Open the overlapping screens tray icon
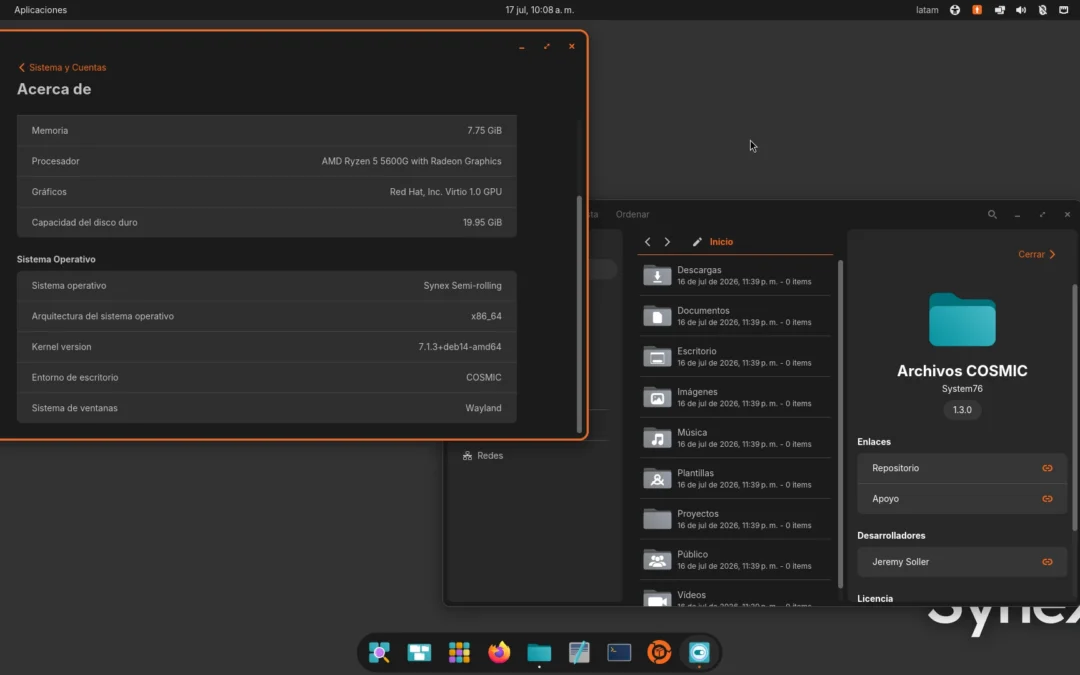Viewport: 1080px width, 675px height. 999,10
